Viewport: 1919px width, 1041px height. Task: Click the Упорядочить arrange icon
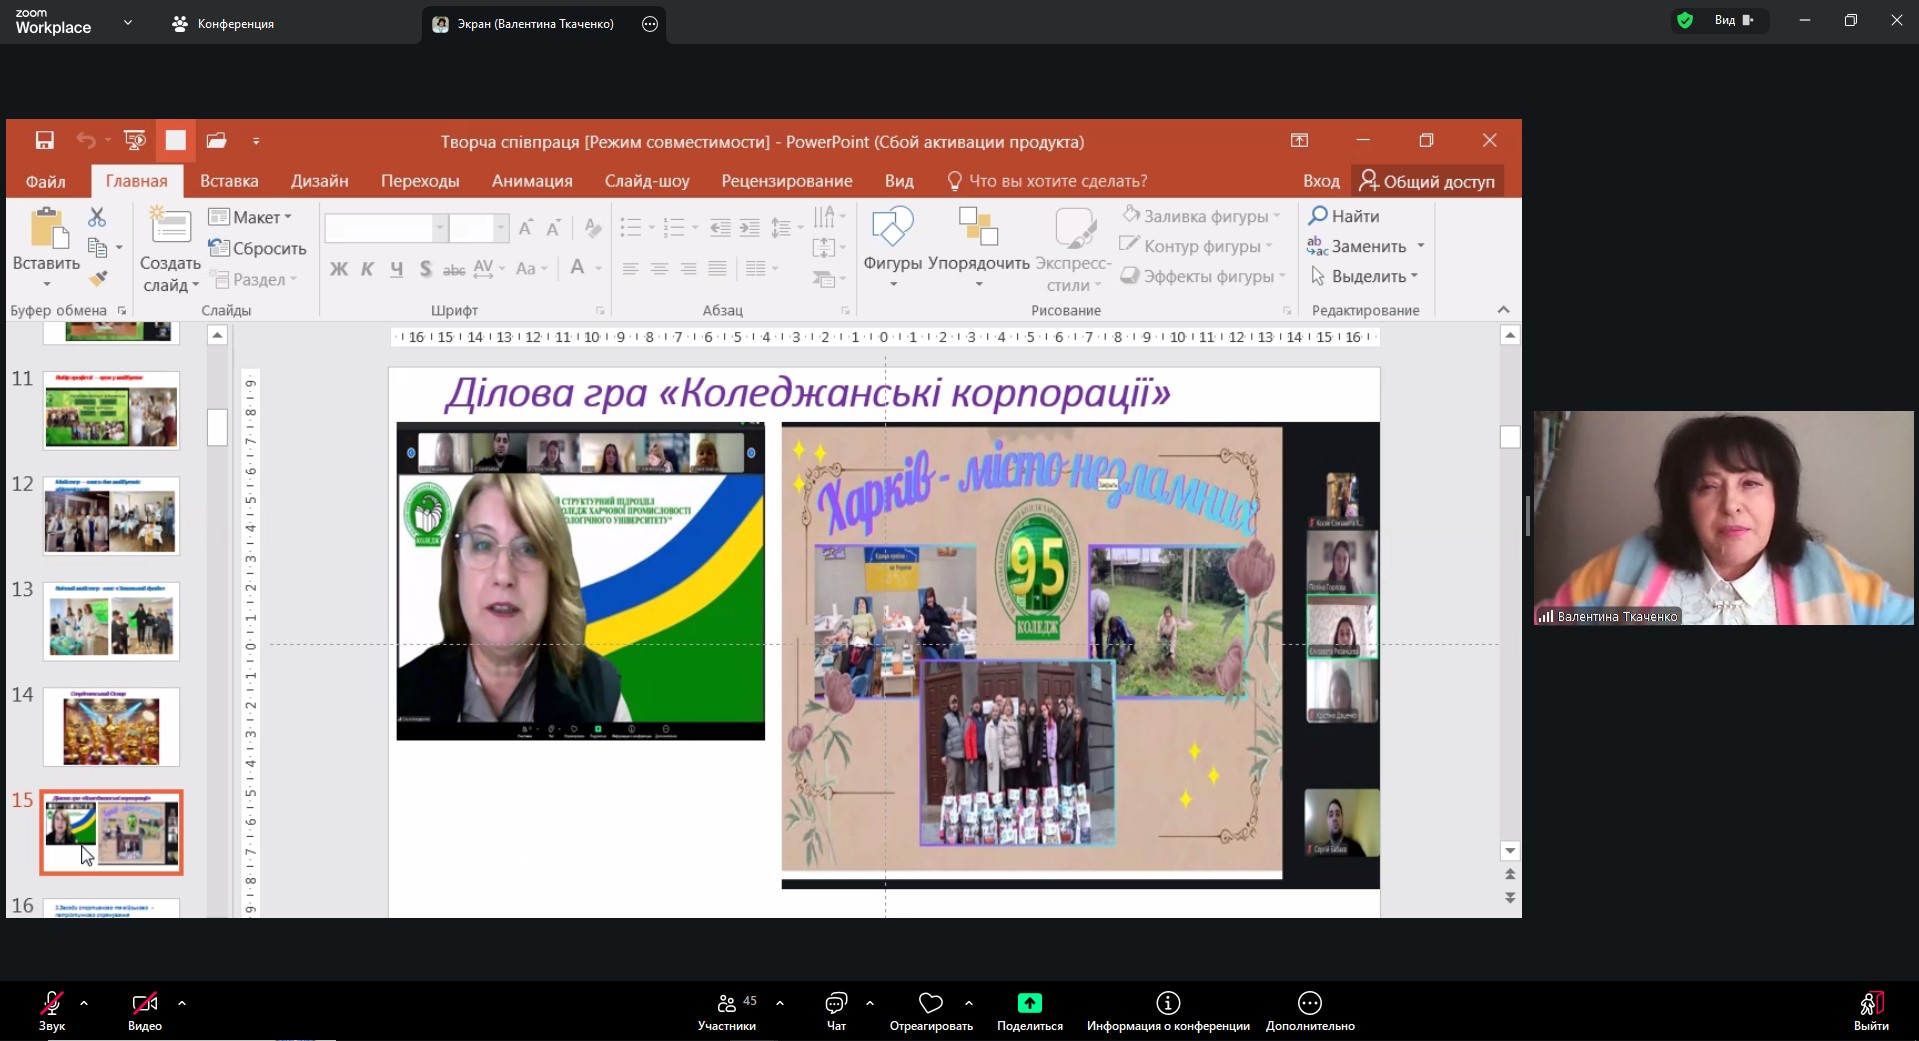click(x=978, y=228)
